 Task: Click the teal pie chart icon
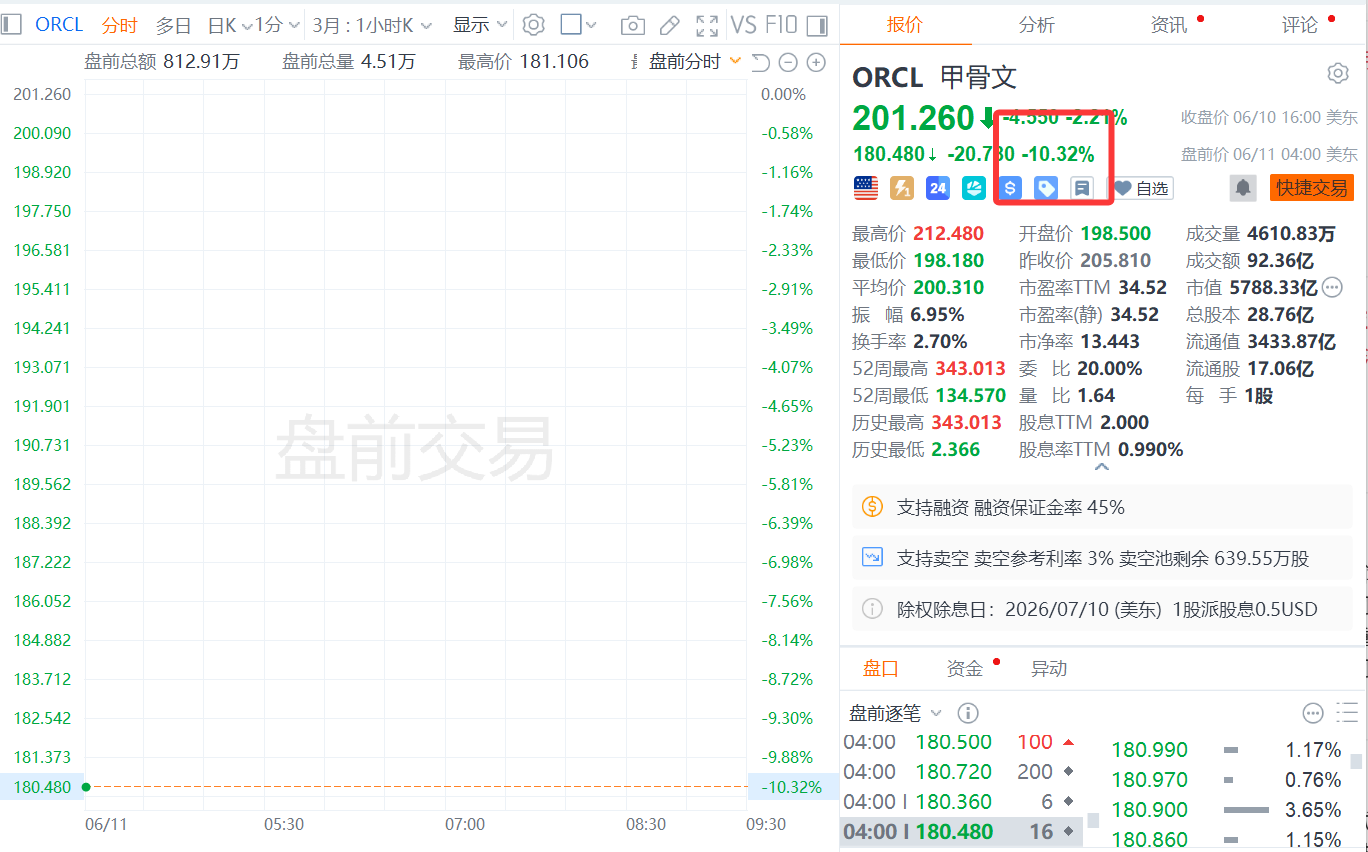tap(973, 187)
